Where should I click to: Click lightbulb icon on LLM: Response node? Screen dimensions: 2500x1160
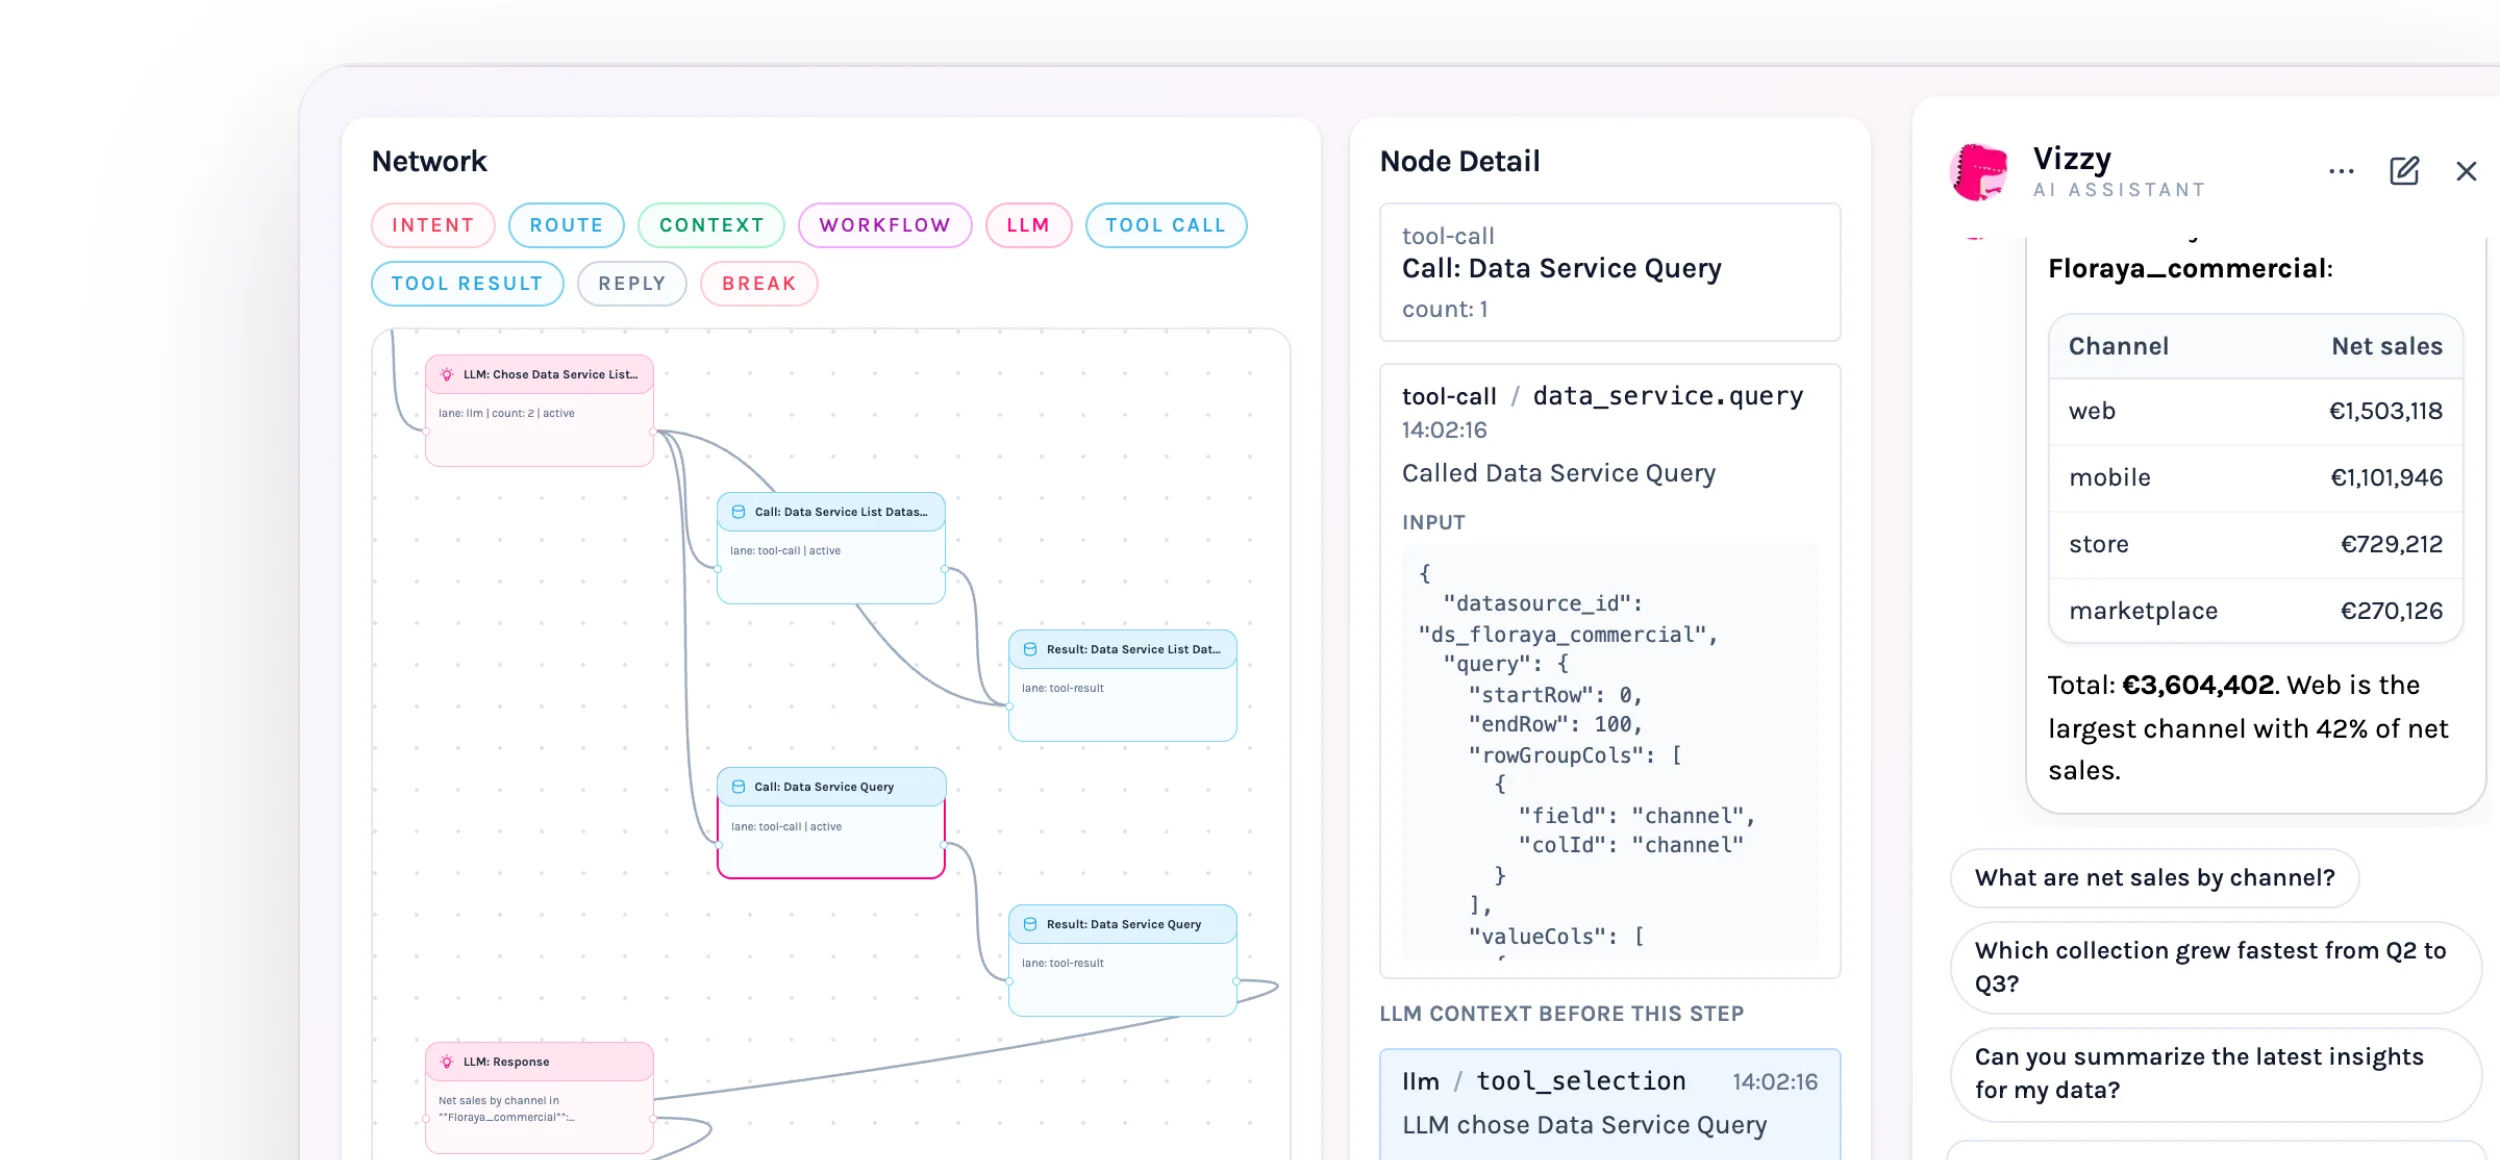coord(447,1061)
